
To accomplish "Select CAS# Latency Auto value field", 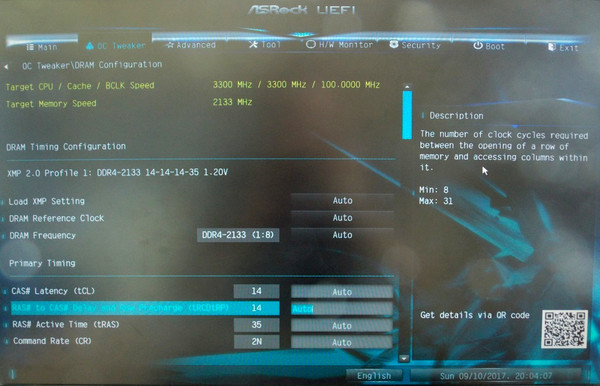I will coord(342,292).
